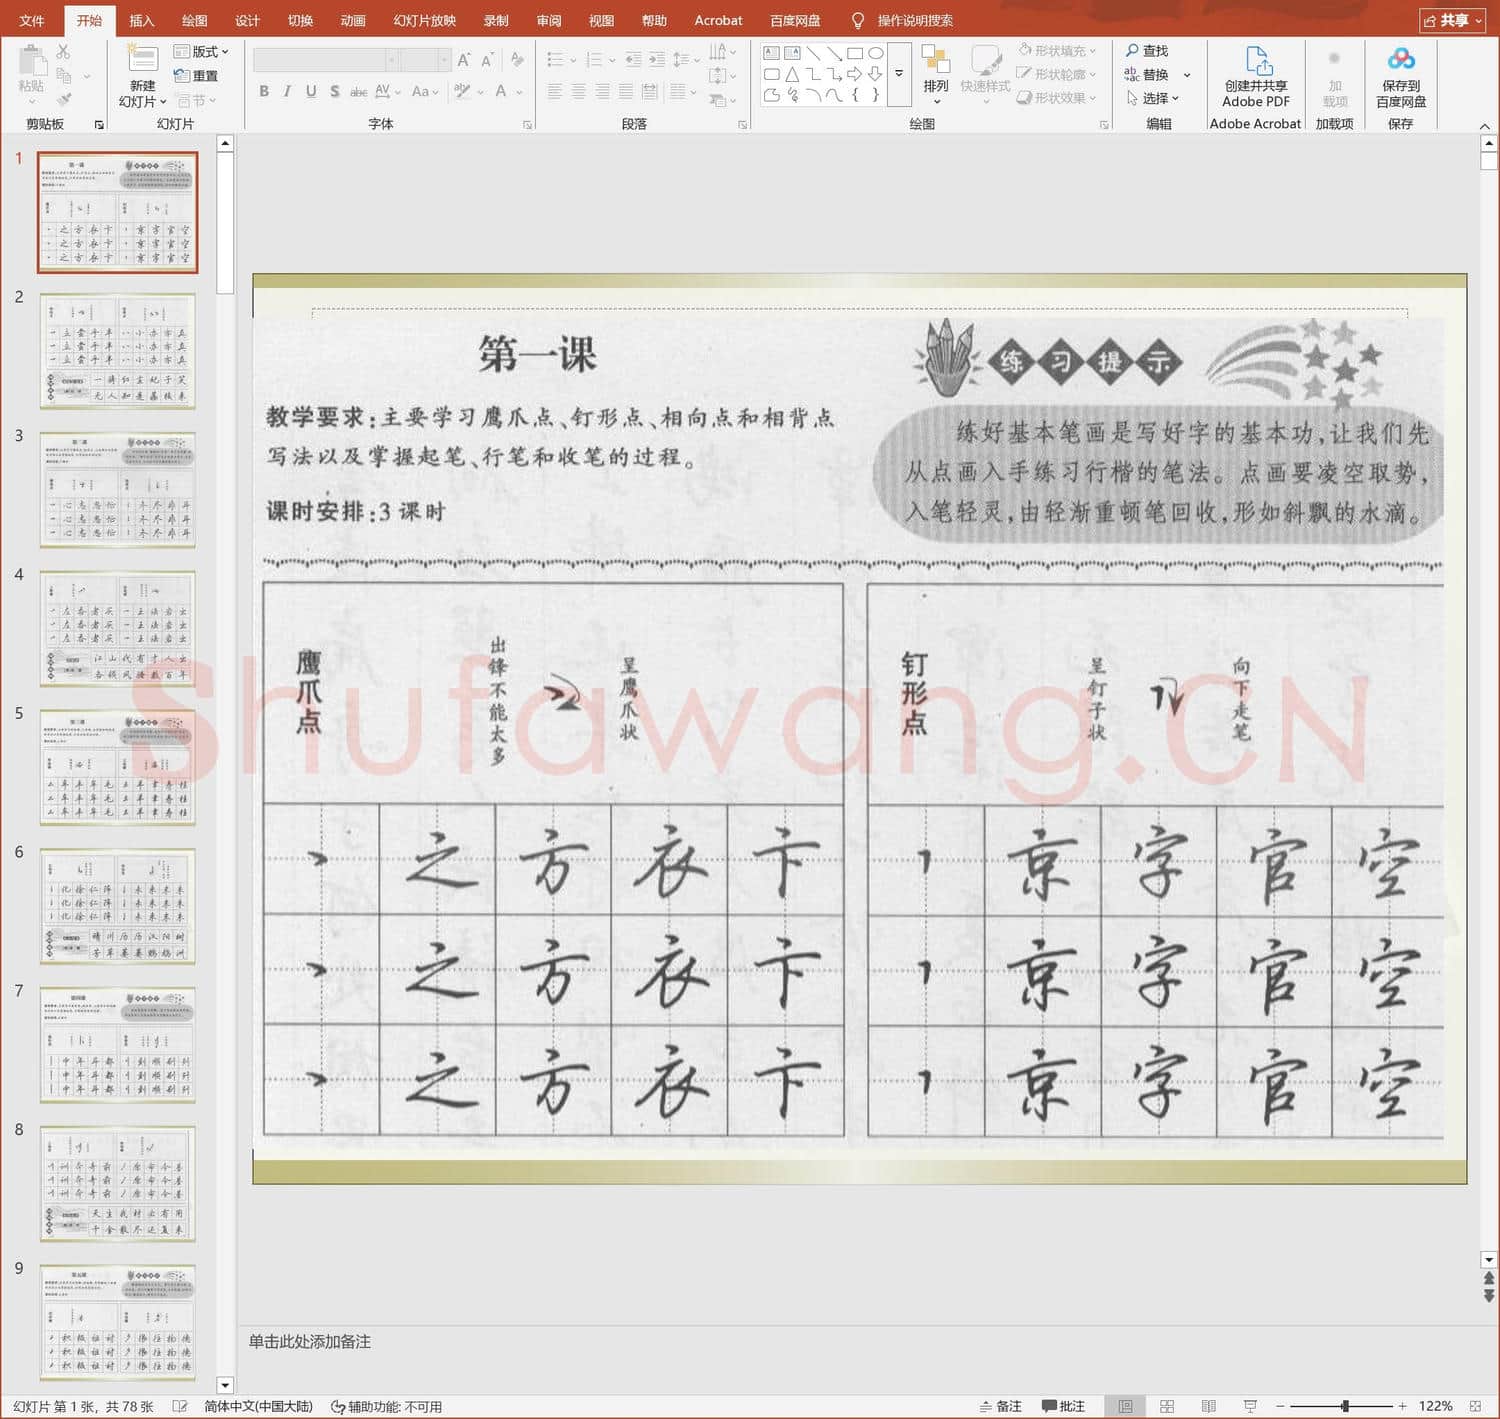The height and width of the screenshot is (1419, 1500).
Task: Switch to the Insert (插入) tab
Action: (x=142, y=20)
